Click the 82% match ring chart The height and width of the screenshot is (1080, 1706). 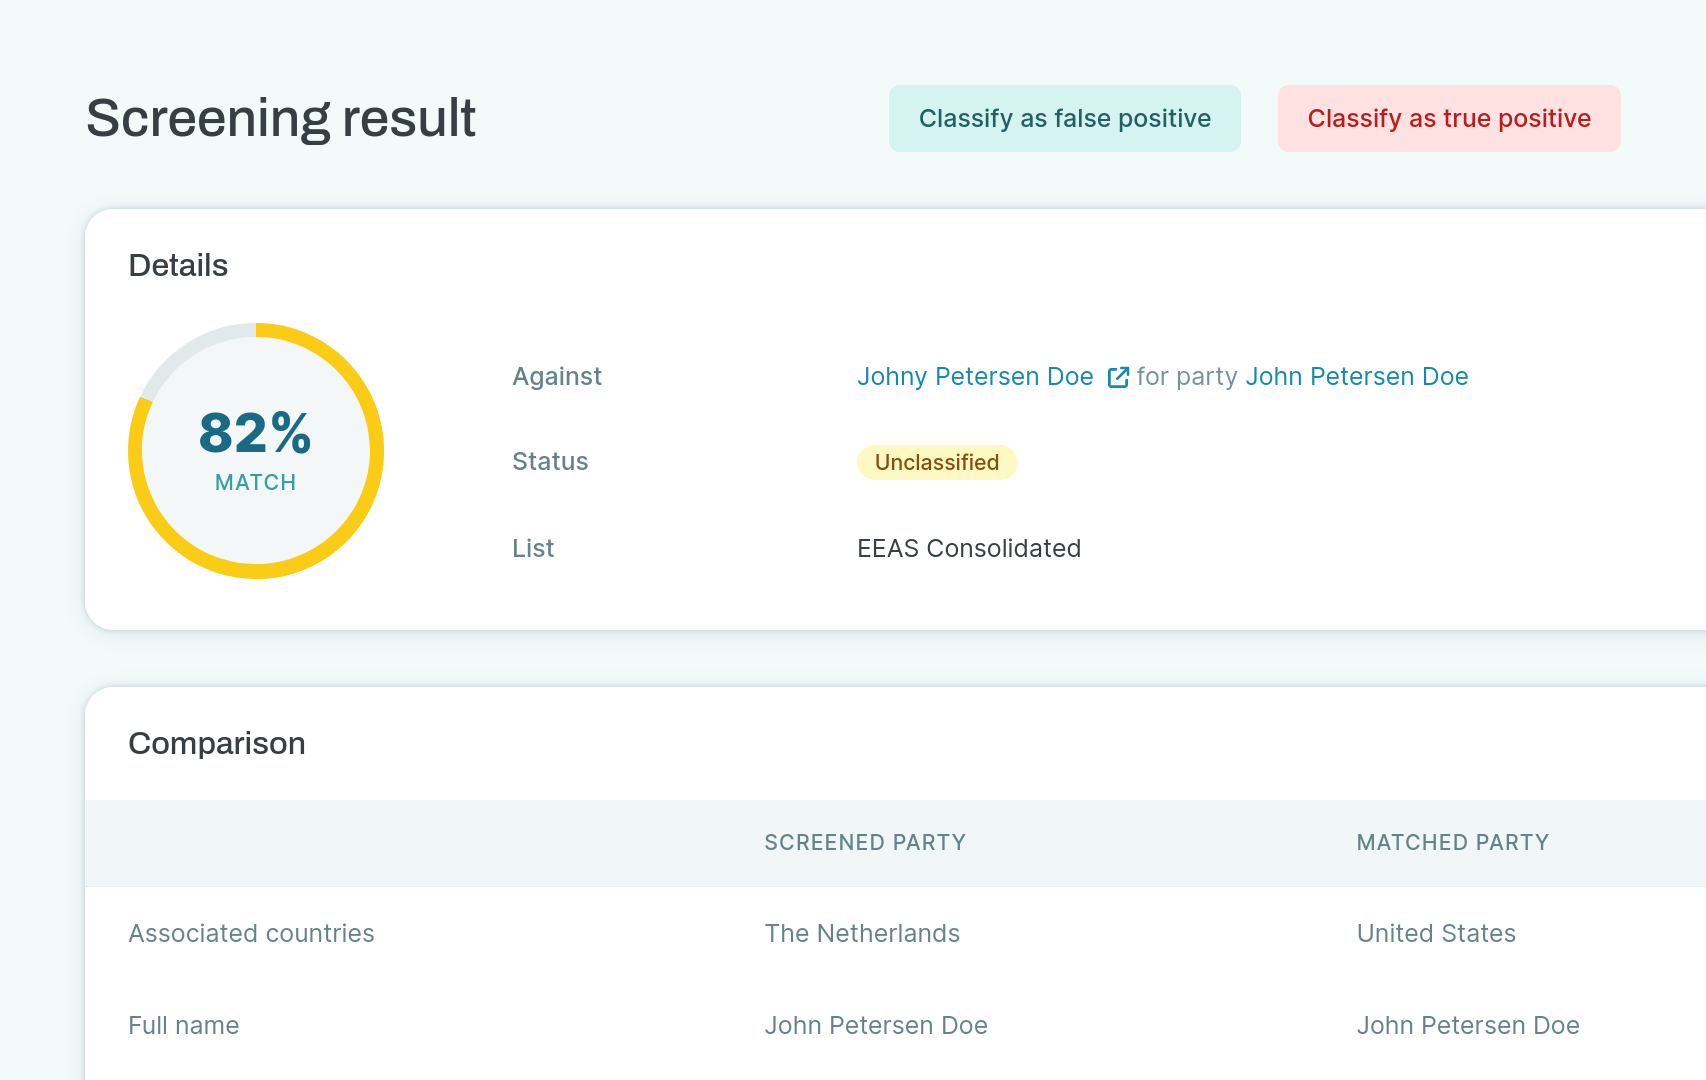tap(255, 452)
